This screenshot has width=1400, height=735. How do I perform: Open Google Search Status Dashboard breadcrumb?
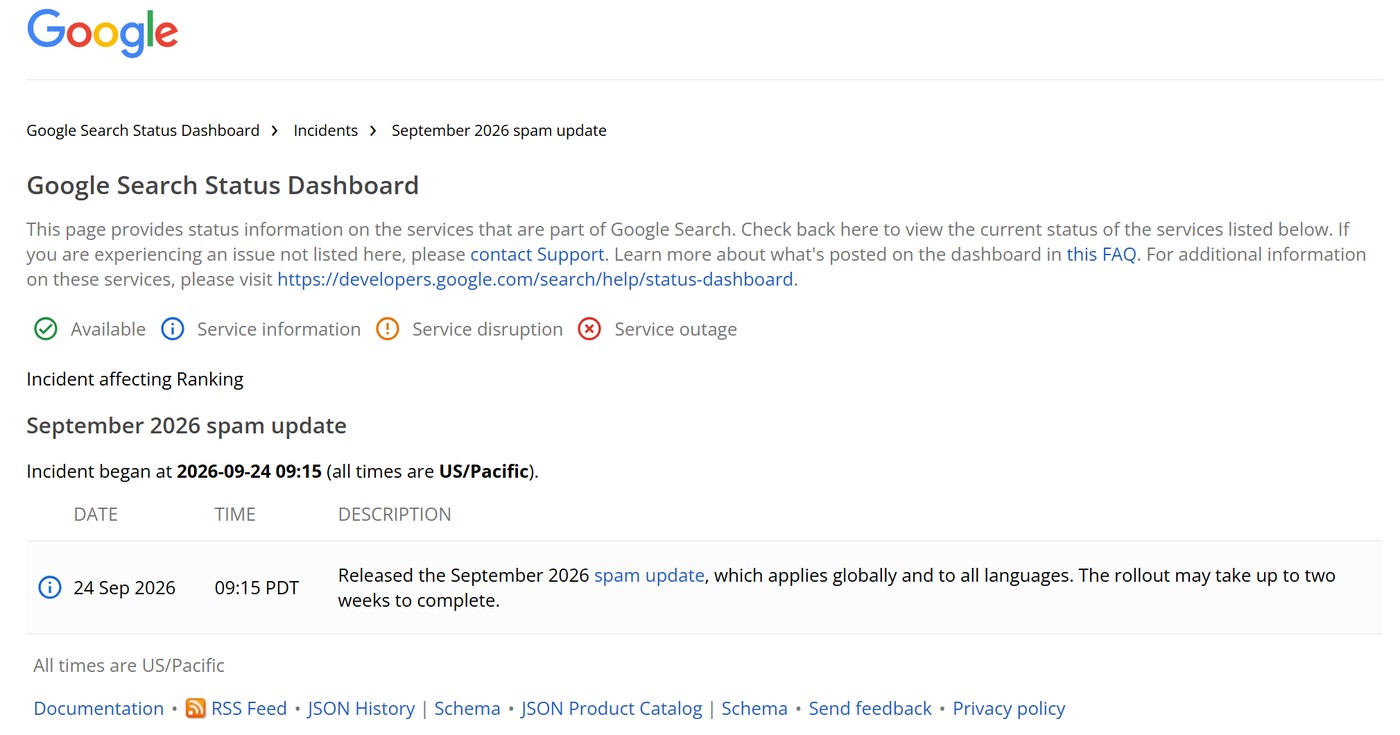click(x=143, y=130)
